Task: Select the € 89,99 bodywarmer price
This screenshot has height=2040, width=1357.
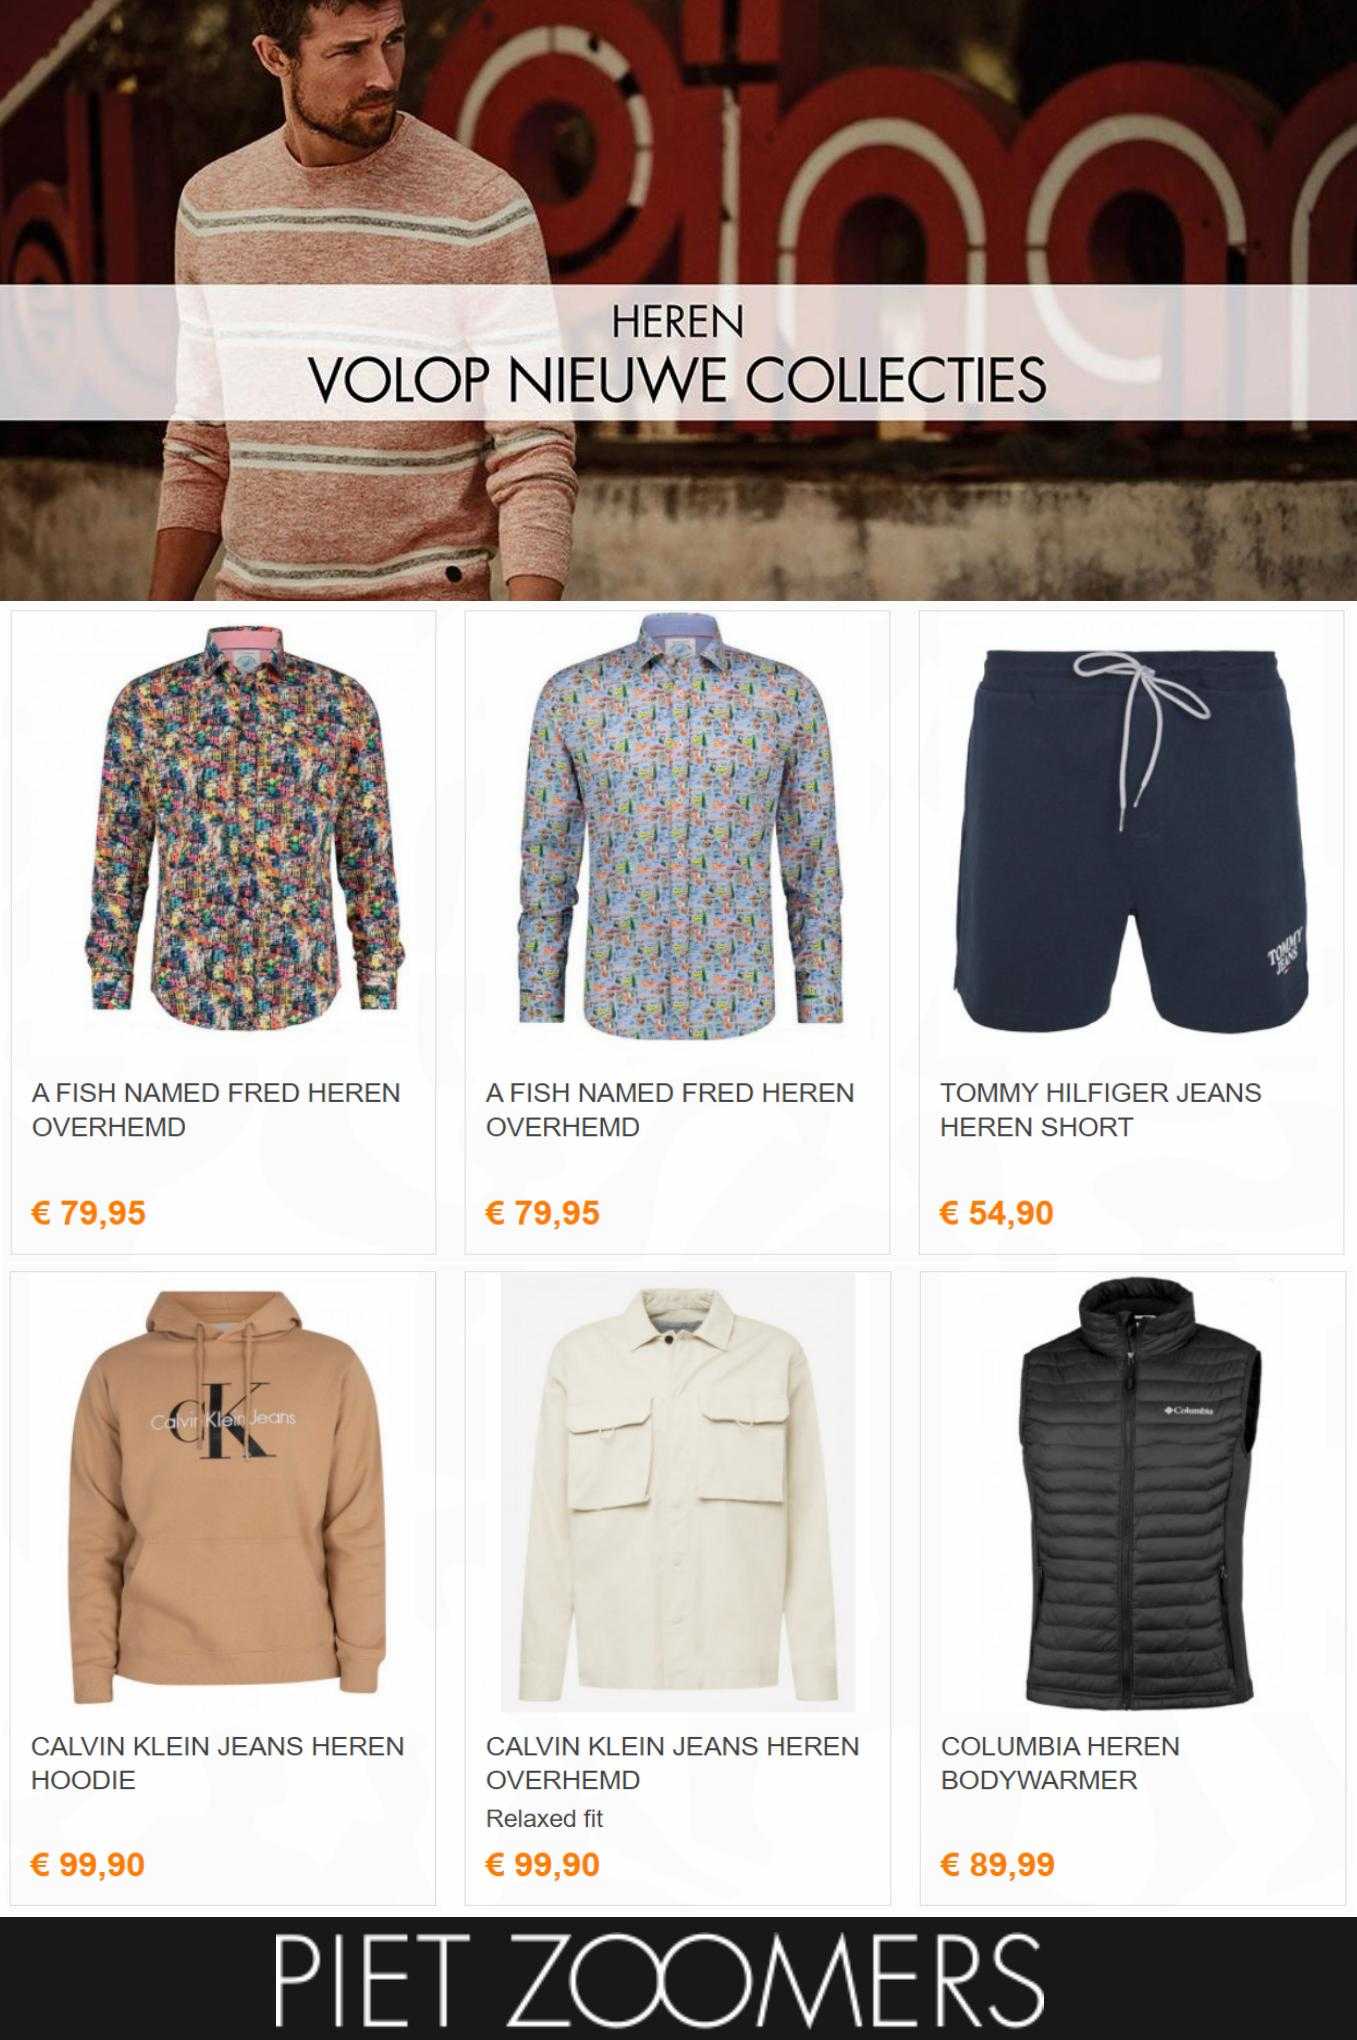Action: click(x=997, y=1865)
